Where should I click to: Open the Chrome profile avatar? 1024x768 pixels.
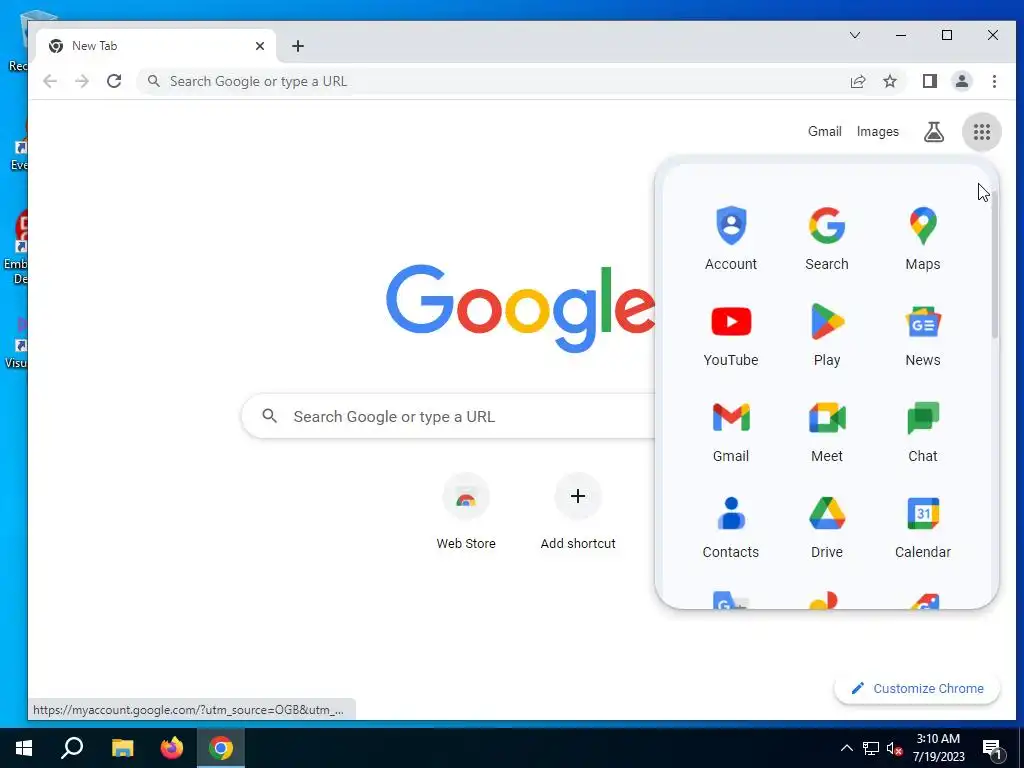click(961, 81)
